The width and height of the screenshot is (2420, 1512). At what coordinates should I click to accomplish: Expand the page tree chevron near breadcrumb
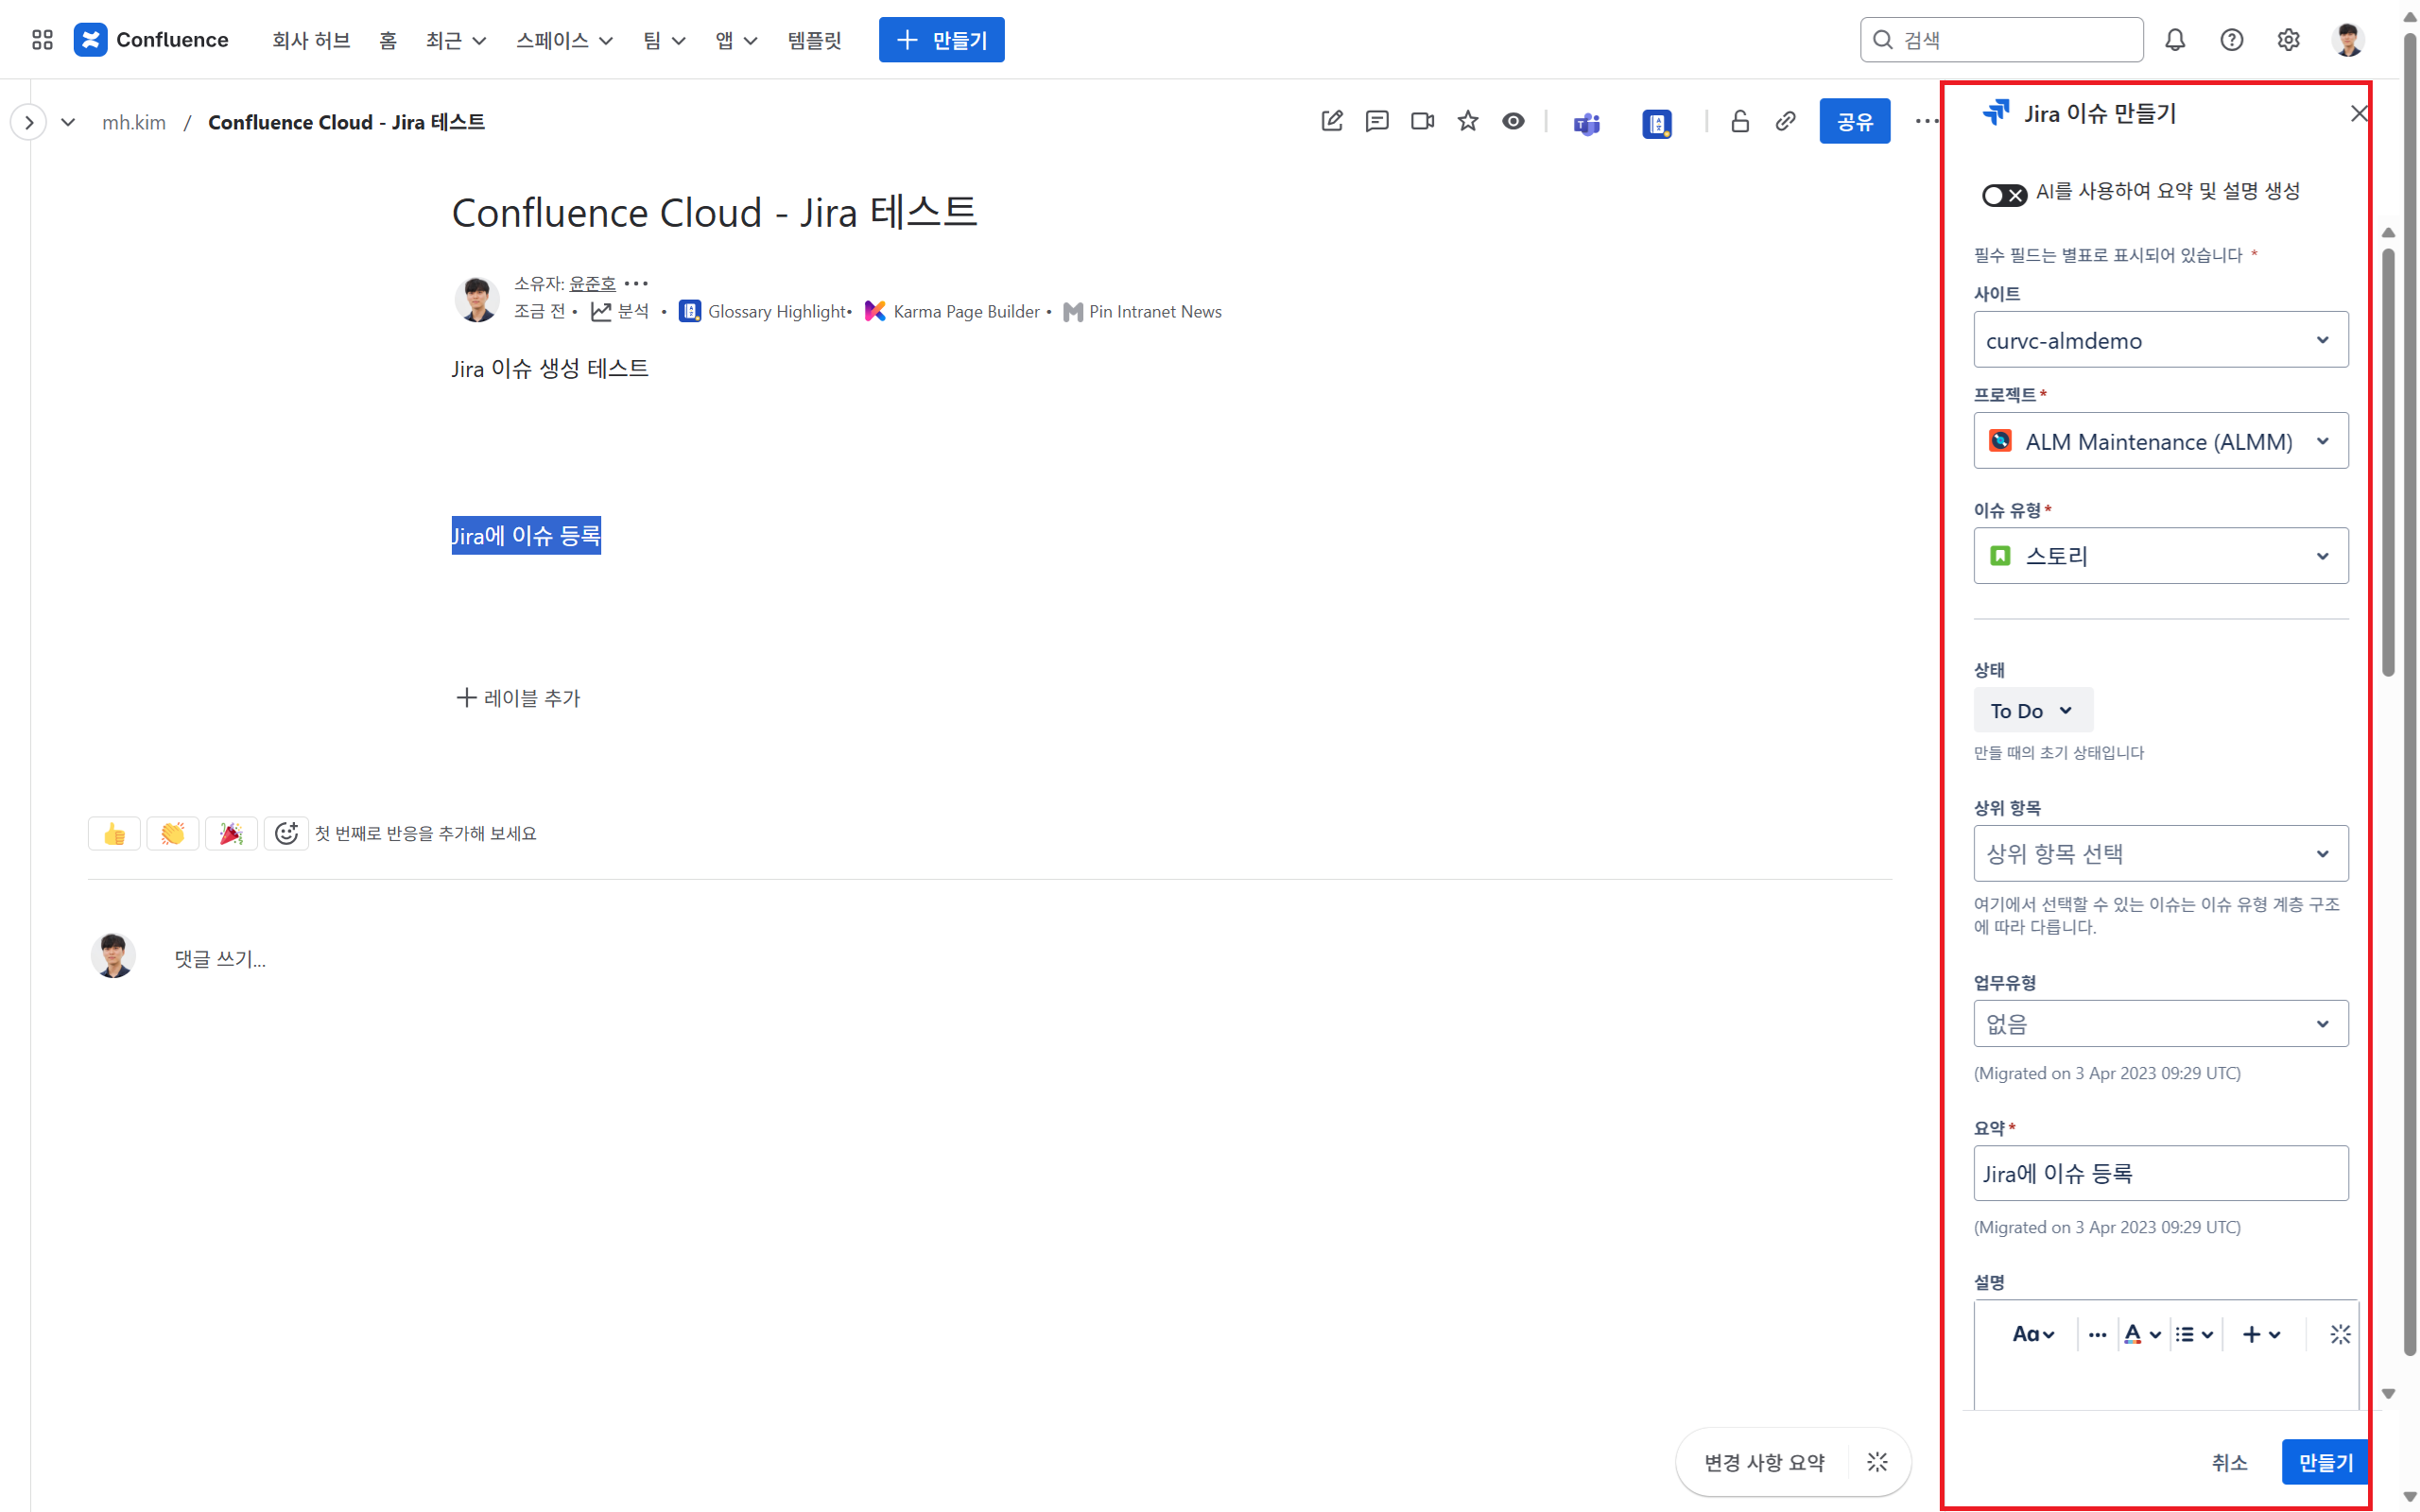coord(68,122)
